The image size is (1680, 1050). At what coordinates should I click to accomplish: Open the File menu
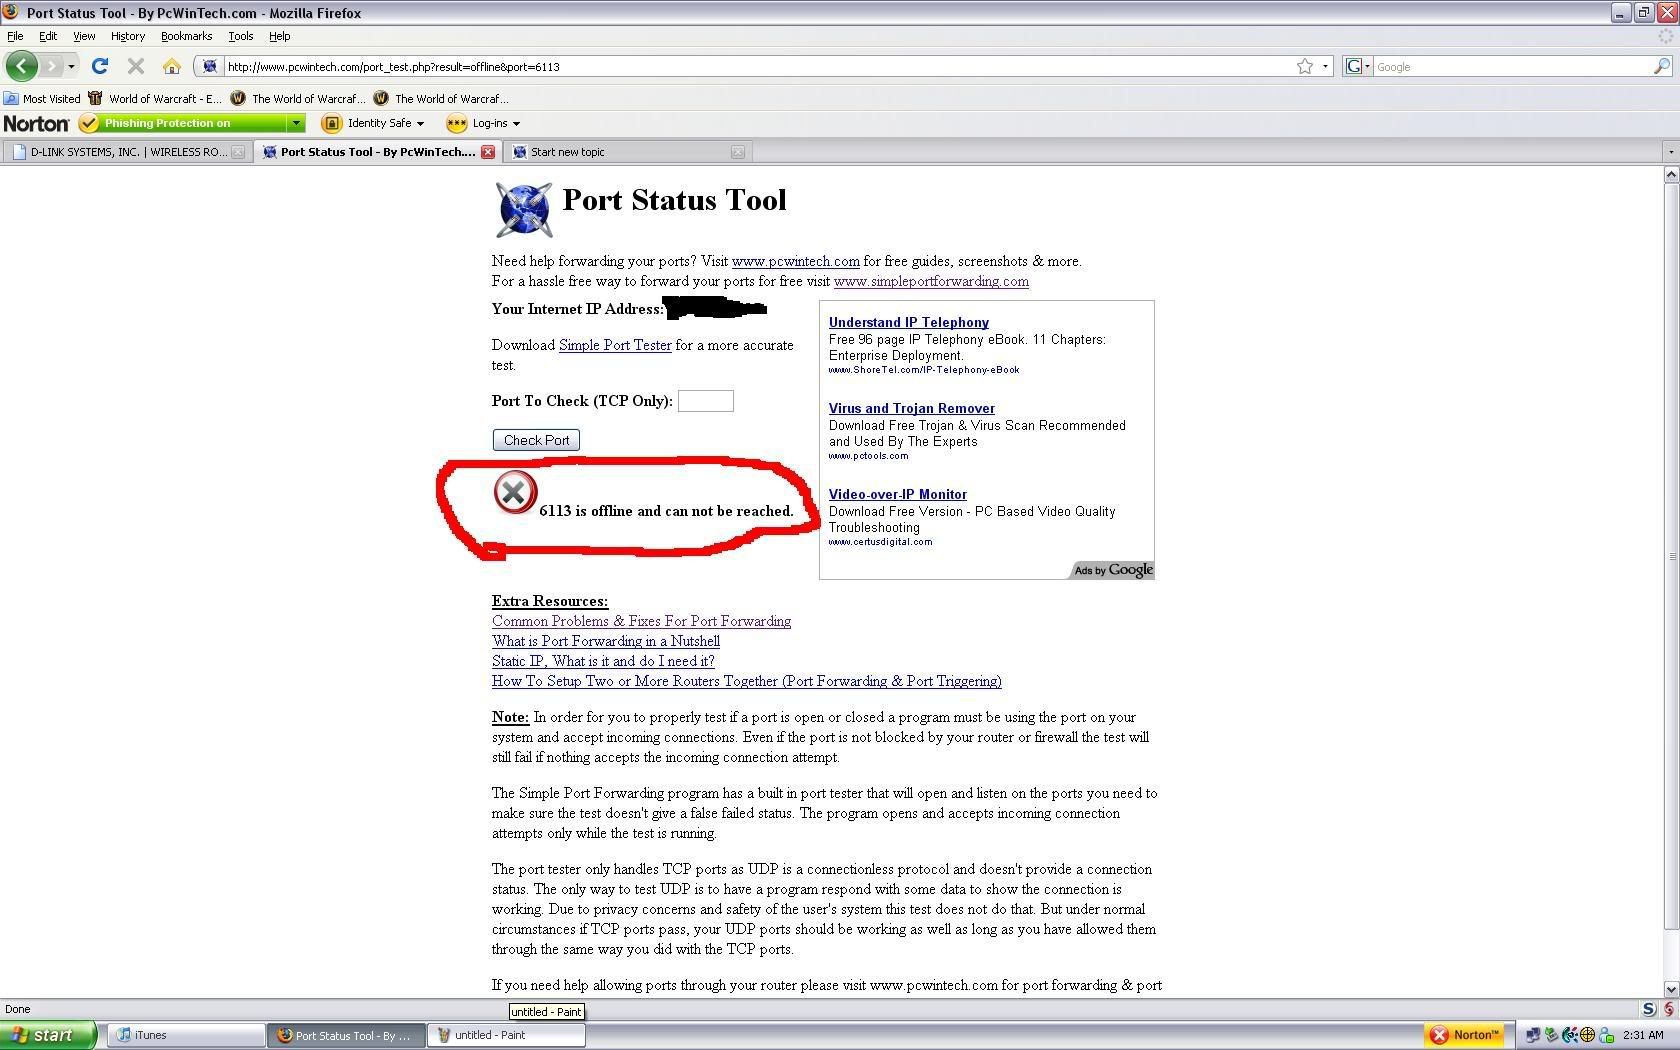click(15, 36)
